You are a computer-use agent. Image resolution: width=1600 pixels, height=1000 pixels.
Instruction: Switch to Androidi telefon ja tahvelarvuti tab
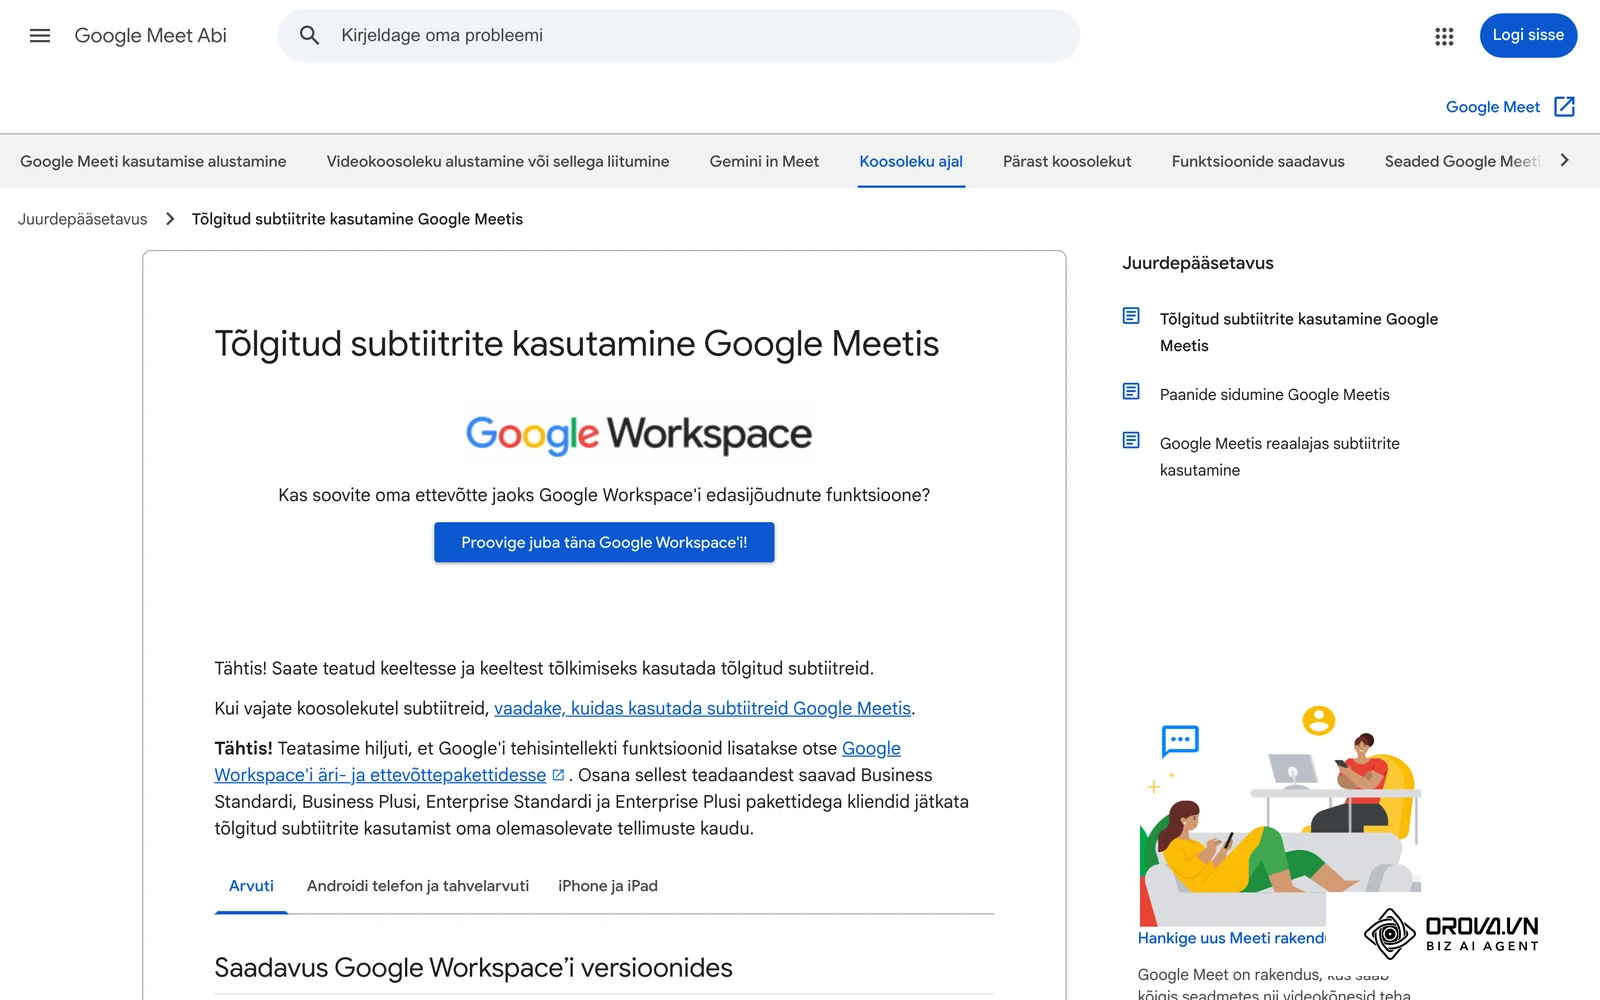(x=418, y=886)
